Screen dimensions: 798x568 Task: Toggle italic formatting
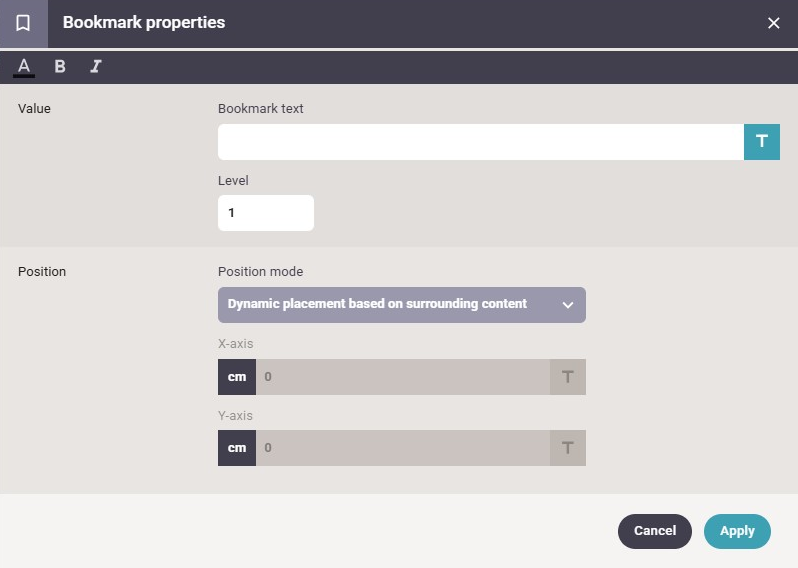[96, 66]
